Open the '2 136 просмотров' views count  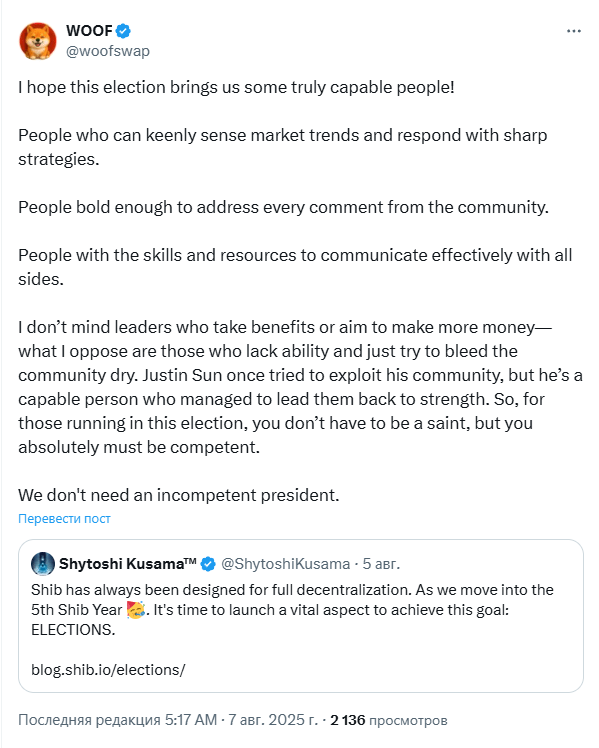(x=389, y=720)
